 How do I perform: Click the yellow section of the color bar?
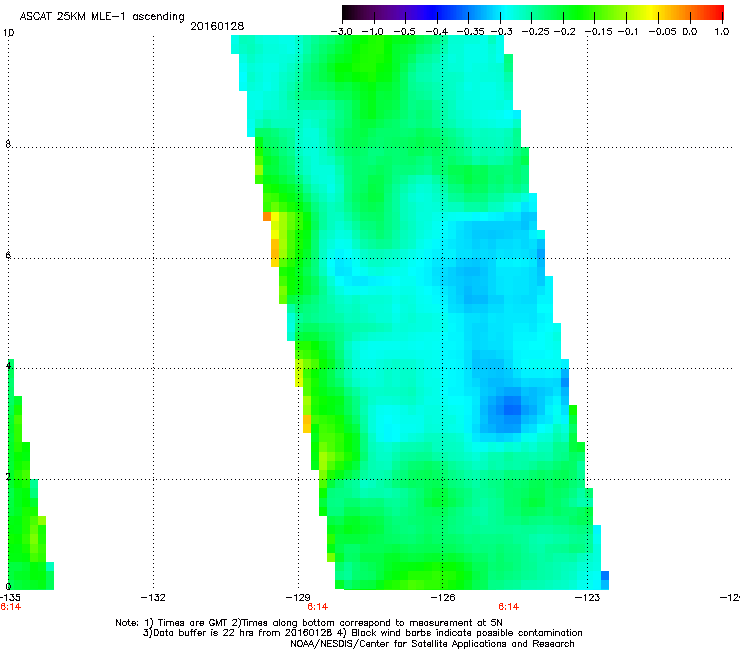652,12
